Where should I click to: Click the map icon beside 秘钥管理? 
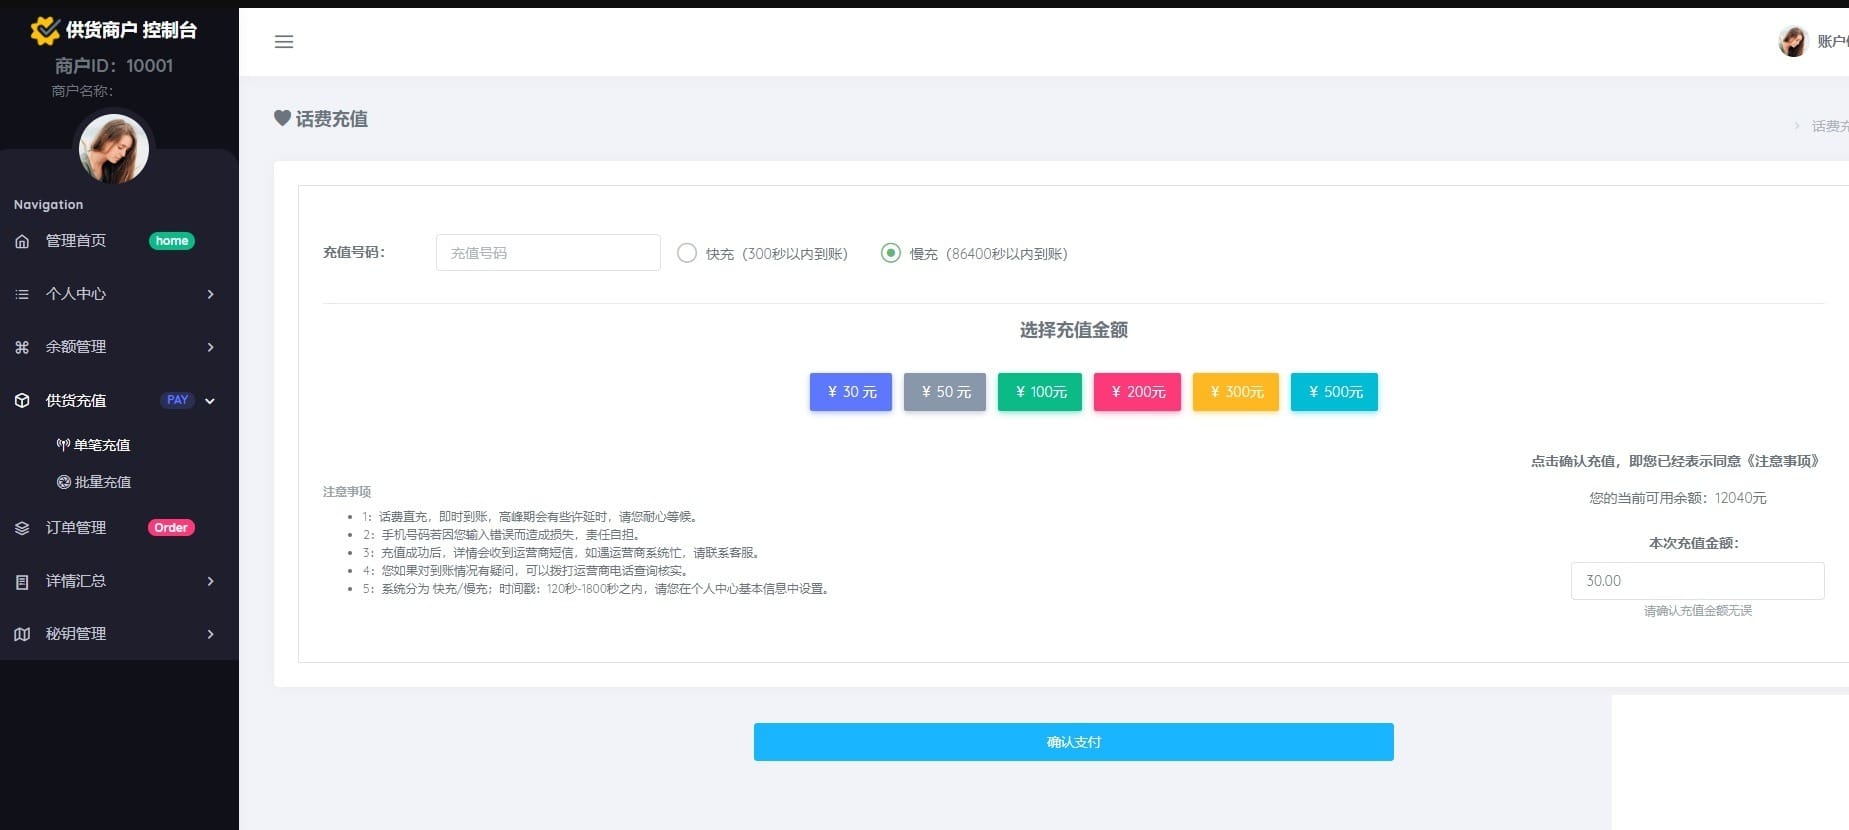(x=22, y=634)
